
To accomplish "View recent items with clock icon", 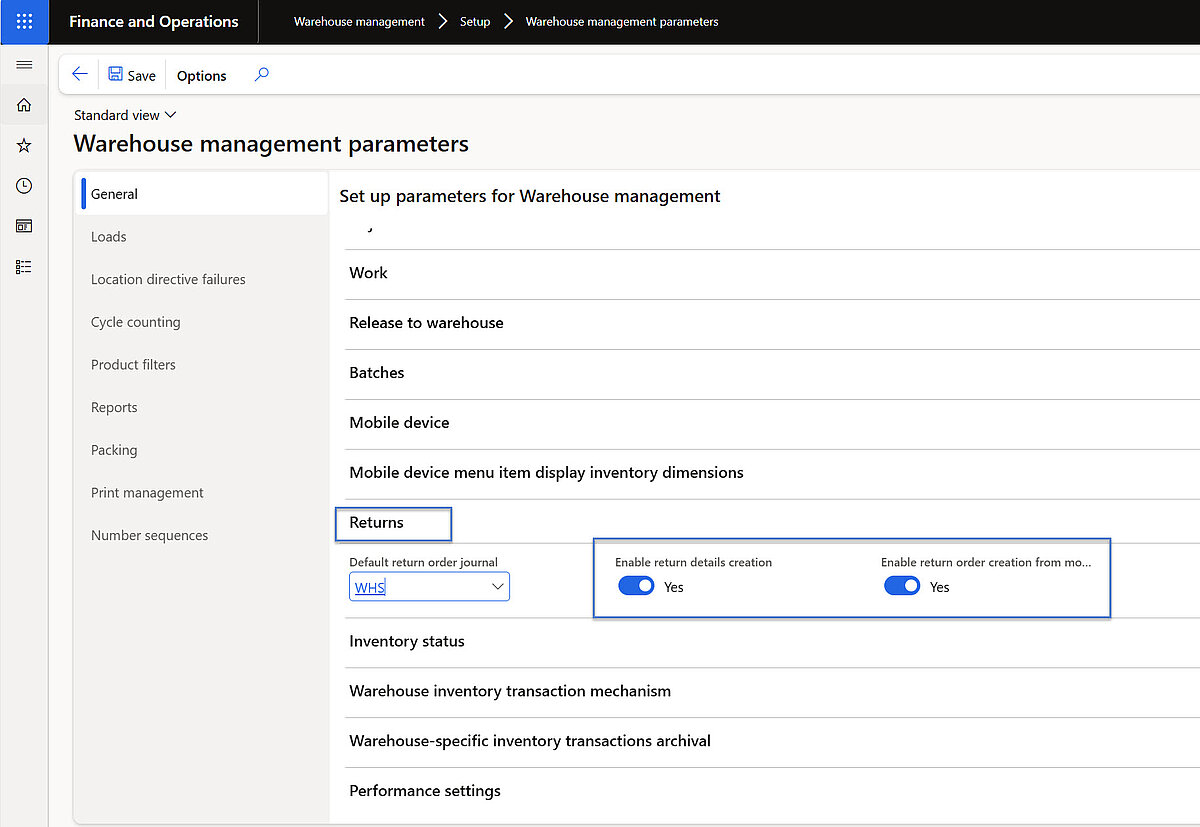I will tap(23, 185).
